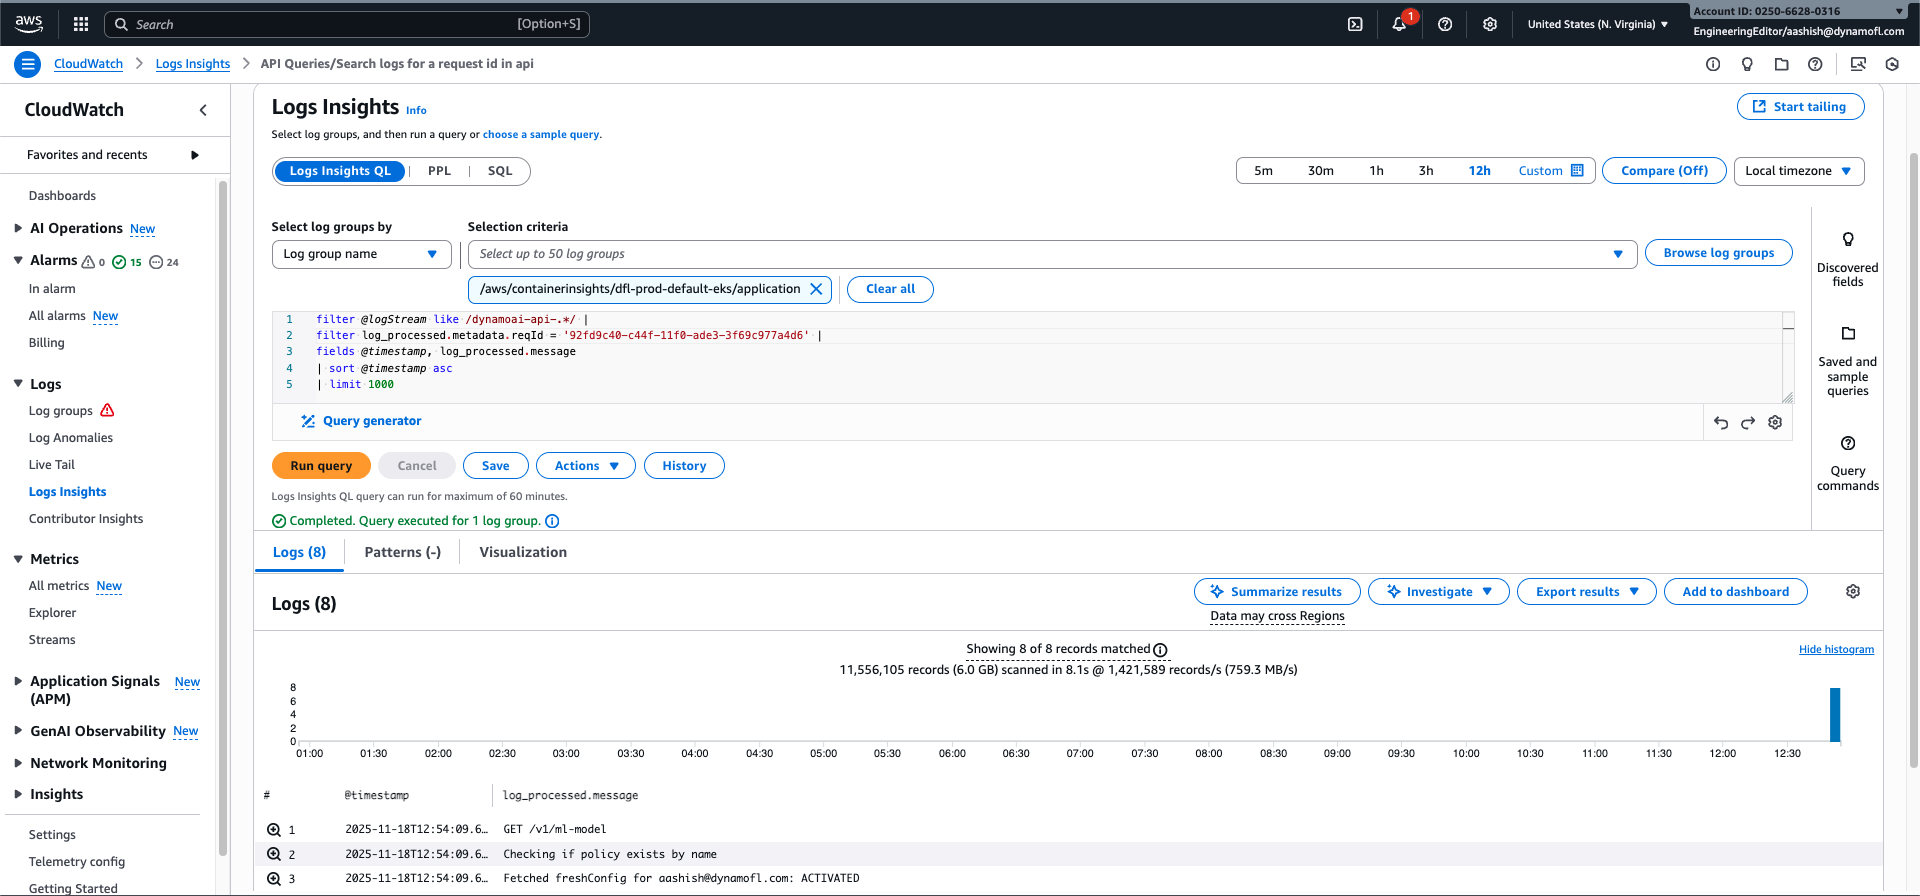Open the screen monitor icon in toolbar
1920x896 pixels.
coord(1858,64)
